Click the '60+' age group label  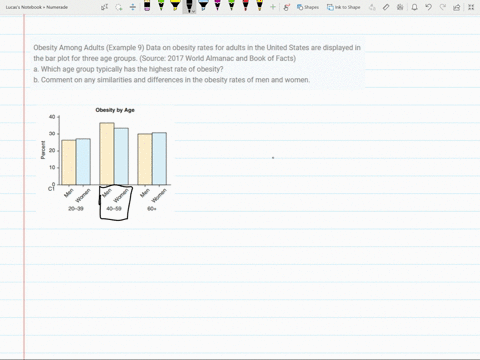pos(152,209)
